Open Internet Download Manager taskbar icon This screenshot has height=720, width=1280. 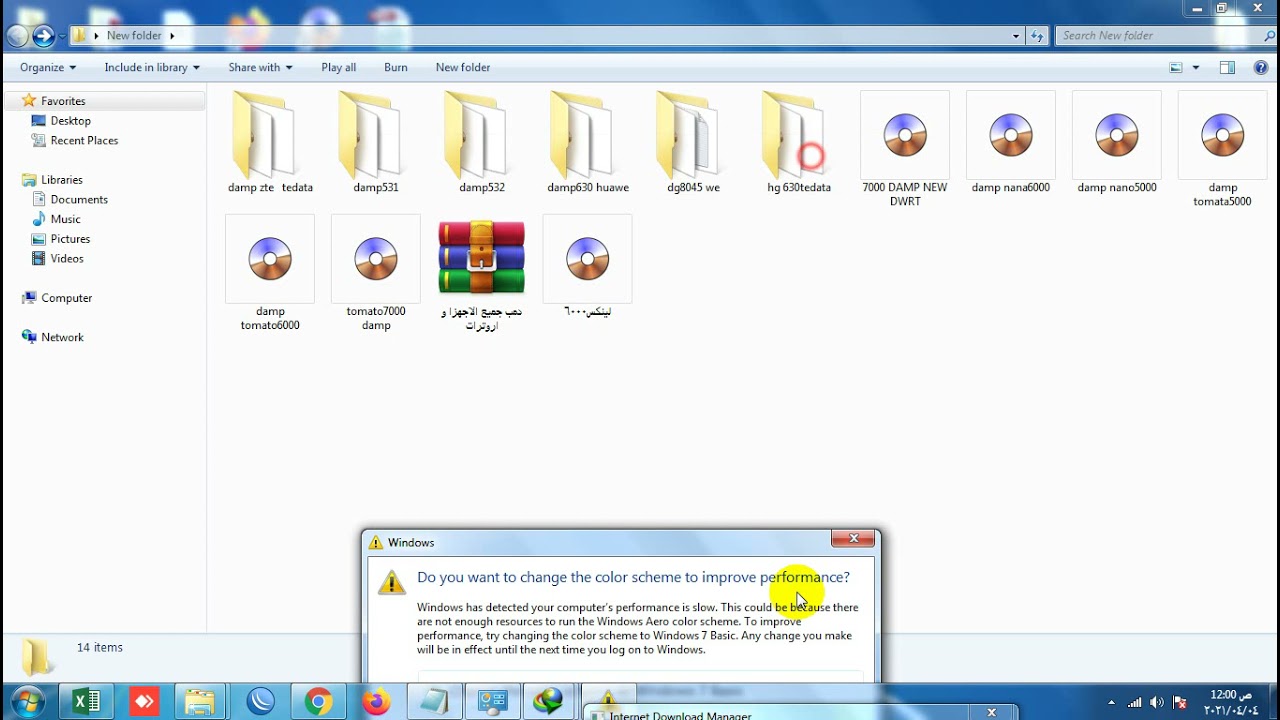549,702
